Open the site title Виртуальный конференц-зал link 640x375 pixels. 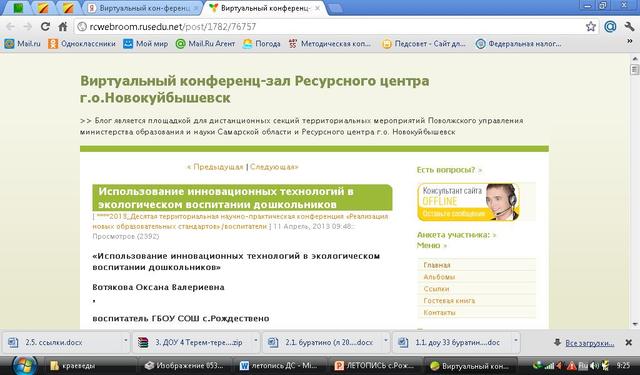click(x=254, y=89)
